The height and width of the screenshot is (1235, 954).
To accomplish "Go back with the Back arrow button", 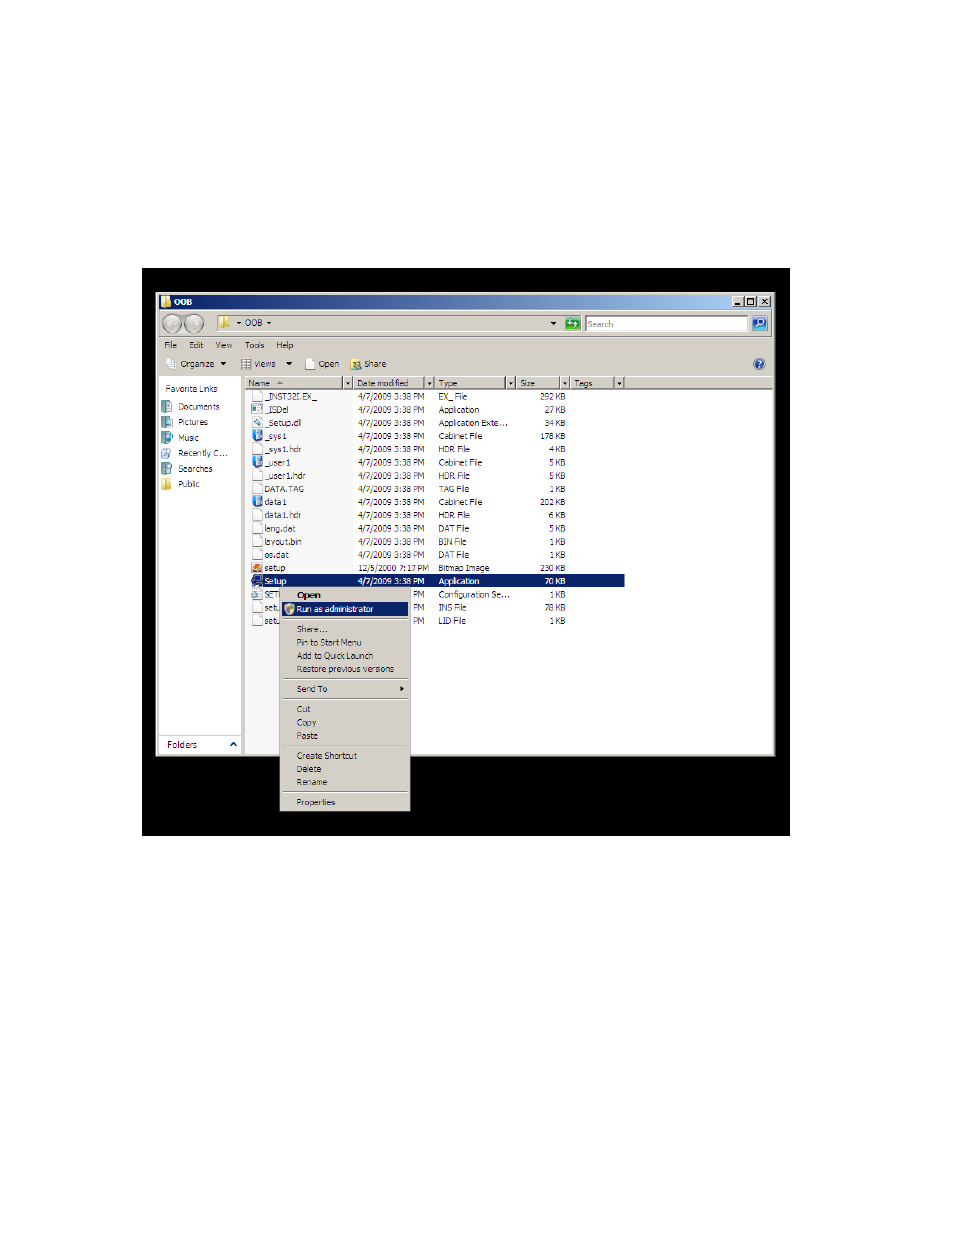I will pos(172,323).
